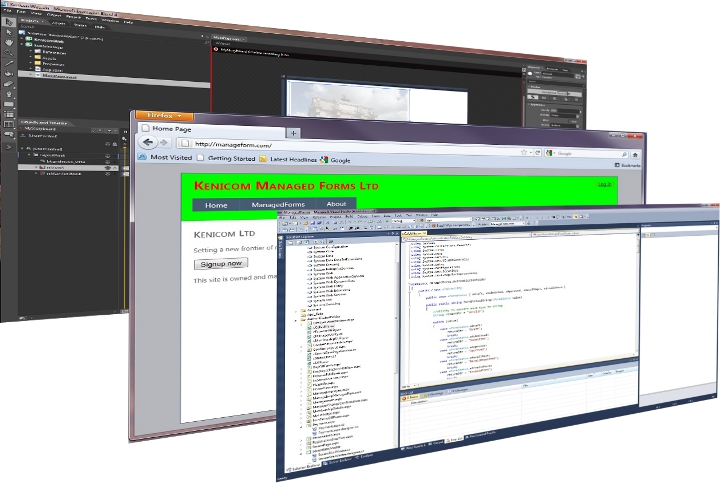The width and height of the screenshot is (720, 483).
Task: Select the Paint Bucket tool in Blend
Action: point(9,73)
